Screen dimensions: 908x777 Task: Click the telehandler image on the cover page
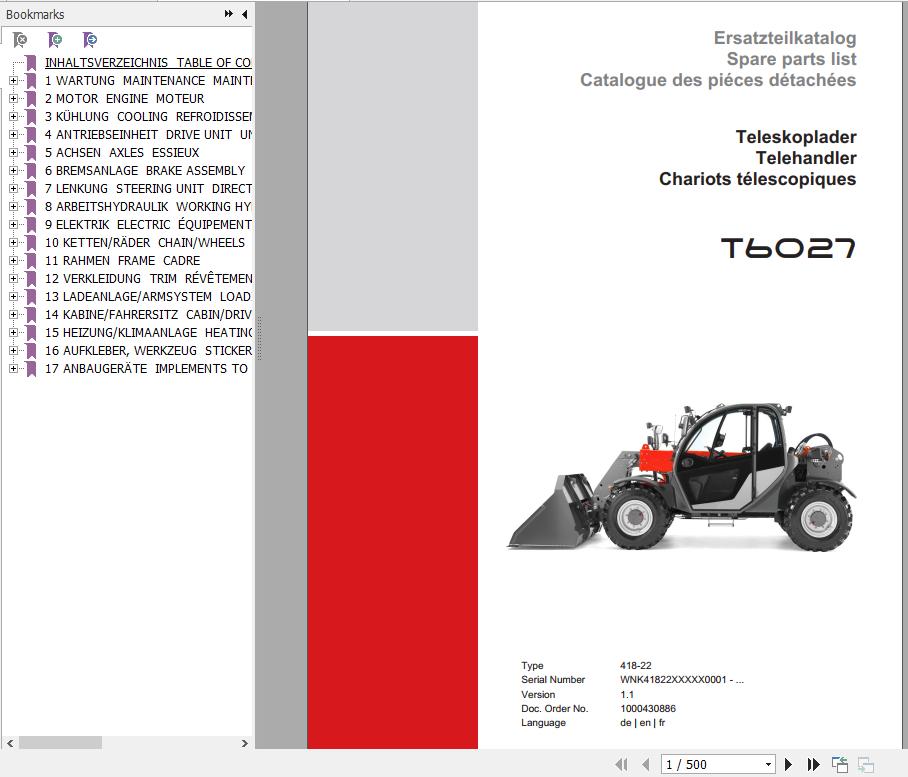(682, 476)
